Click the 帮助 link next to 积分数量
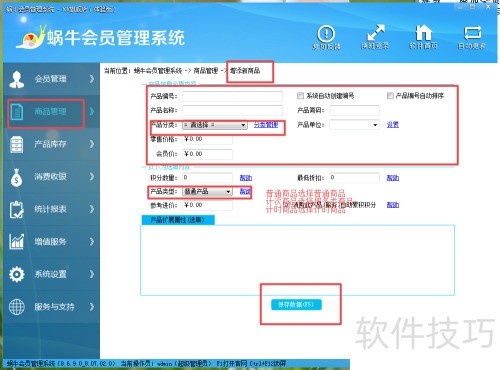The image size is (500, 370). [246, 178]
